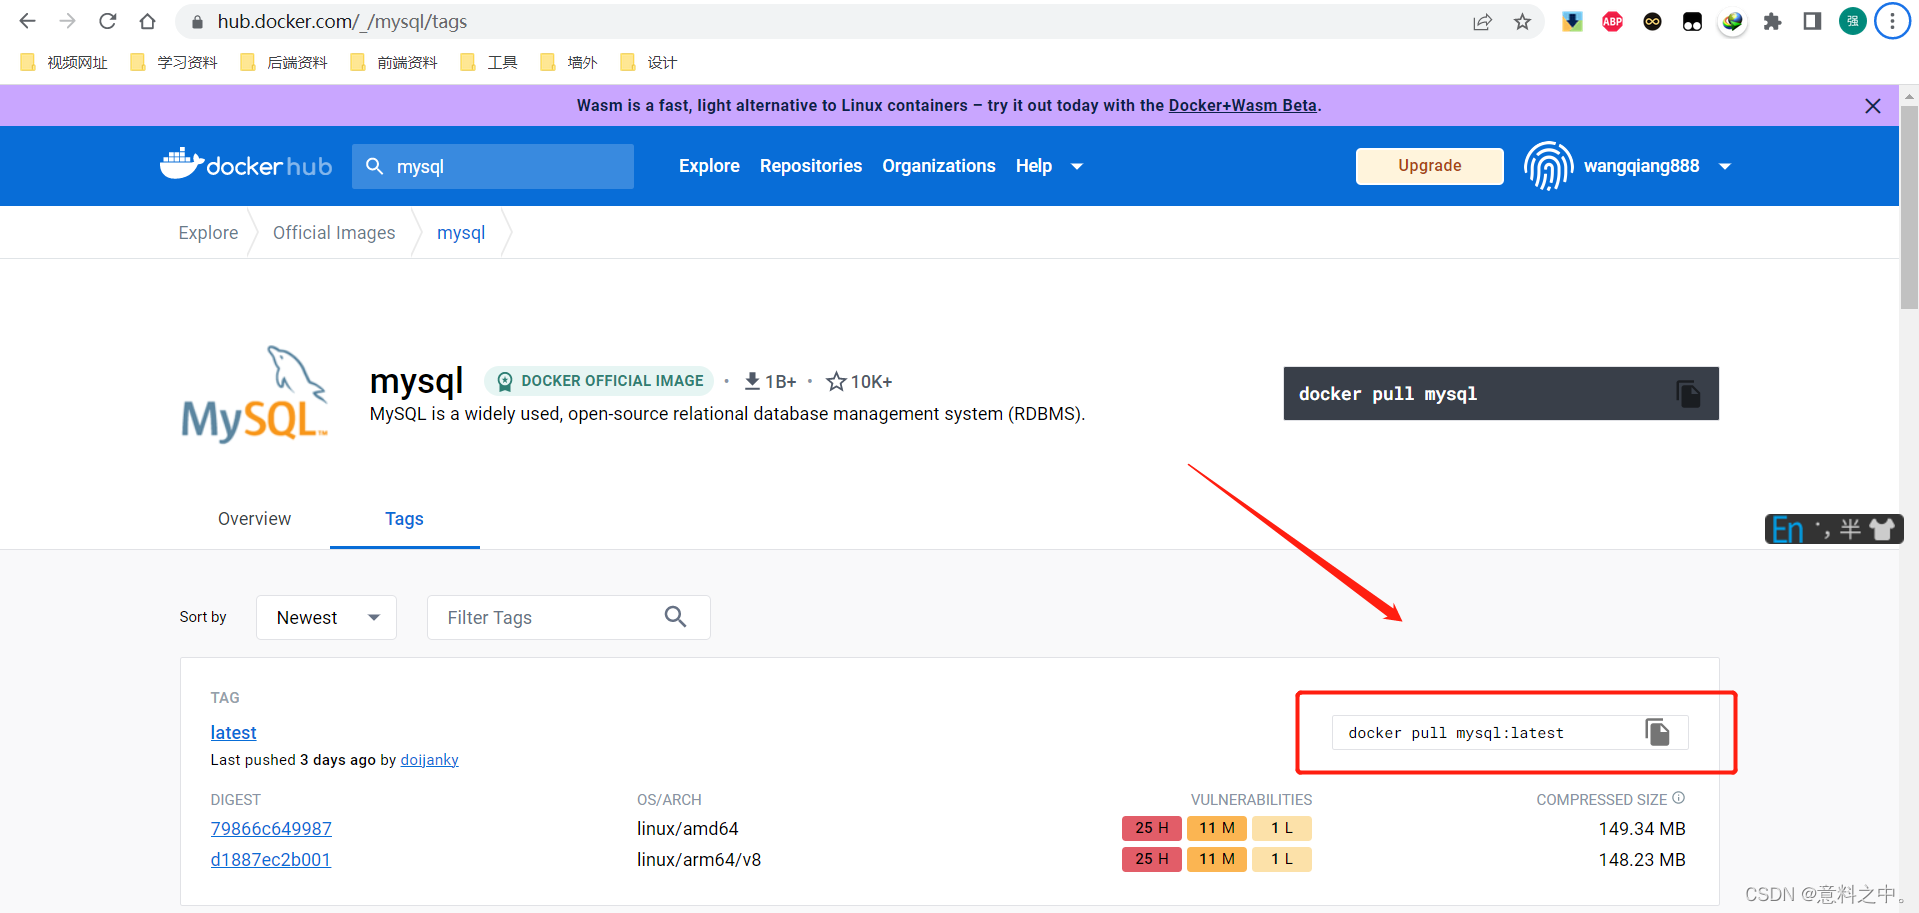Screen dimensions: 1919x913
Task: Open the 后端资料 bookmark folder
Action: coord(284,62)
